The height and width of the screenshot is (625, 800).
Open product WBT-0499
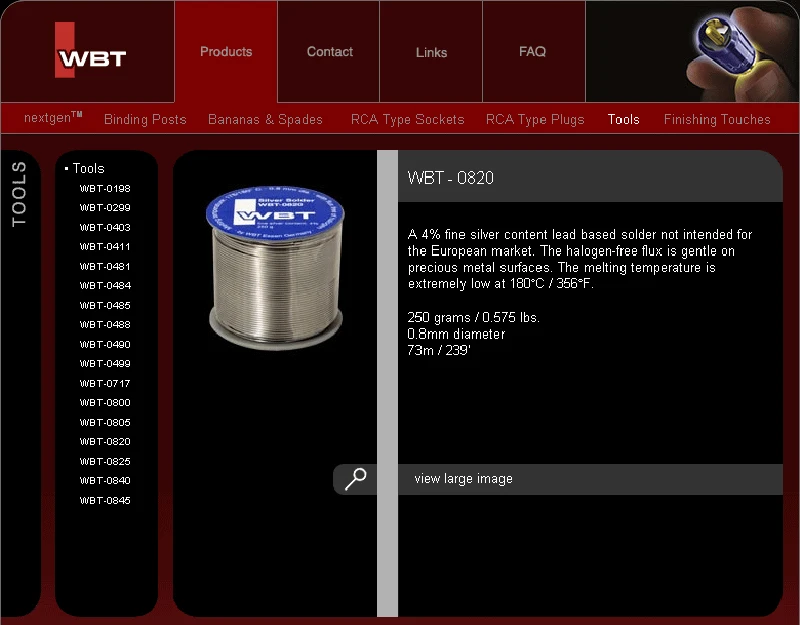pos(105,364)
